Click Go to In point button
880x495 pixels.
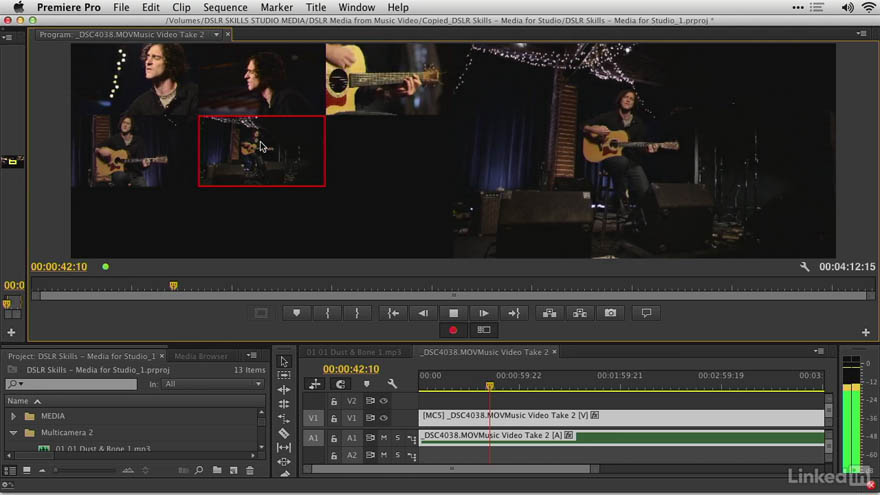(393, 313)
